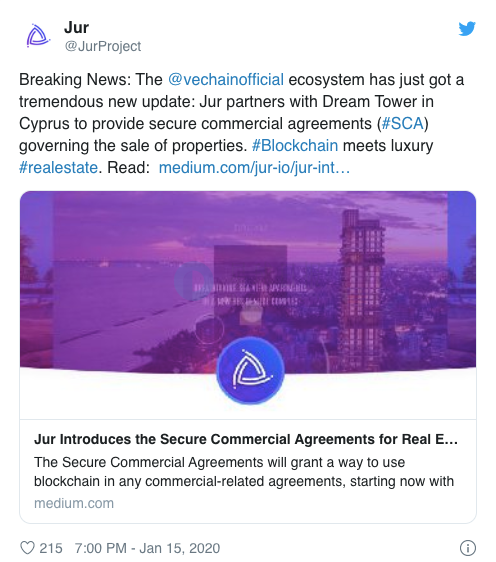Click the medium.com domain on the card
Viewport: 496px width, 562px height.
click(x=74, y=503)
